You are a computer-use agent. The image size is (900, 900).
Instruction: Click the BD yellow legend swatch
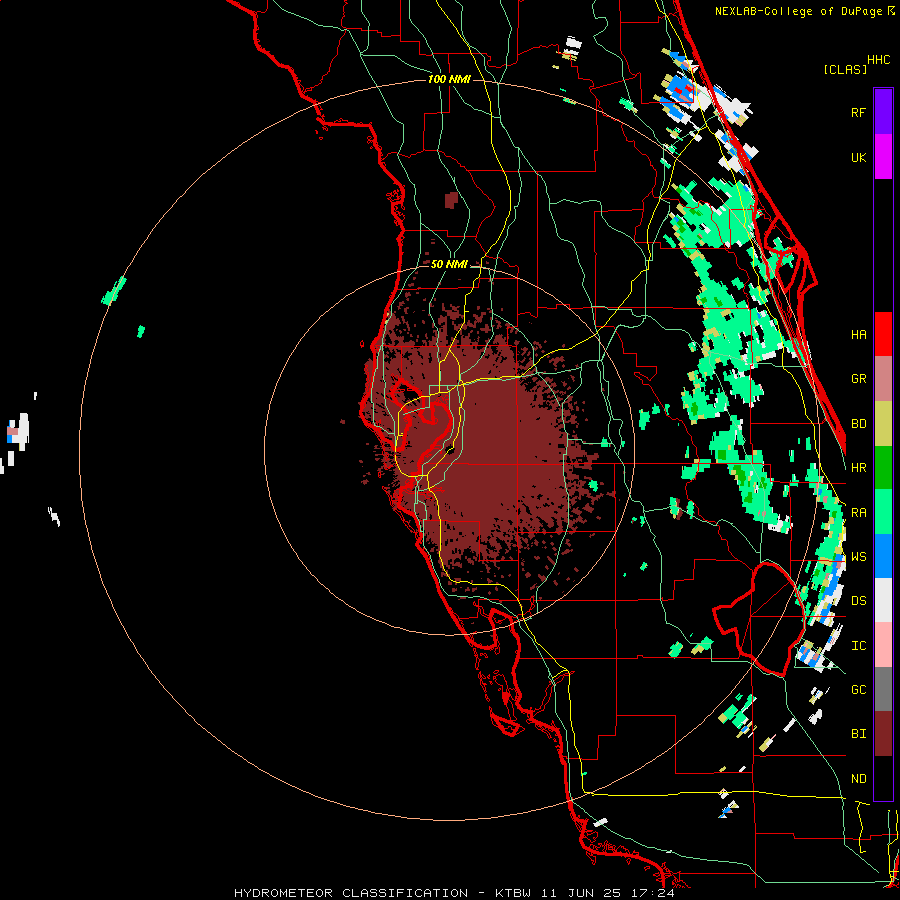tap(883, 424)
